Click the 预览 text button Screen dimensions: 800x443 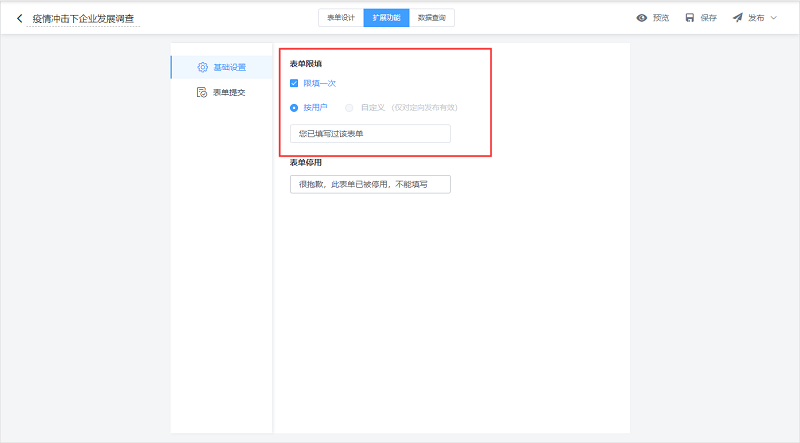661,18
